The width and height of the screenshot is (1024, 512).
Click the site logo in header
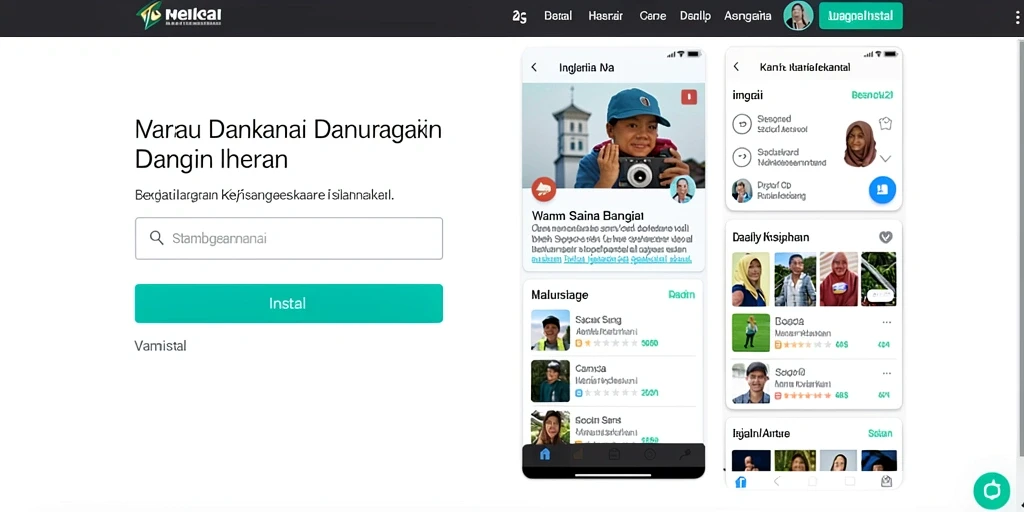(x=179, y=15)
